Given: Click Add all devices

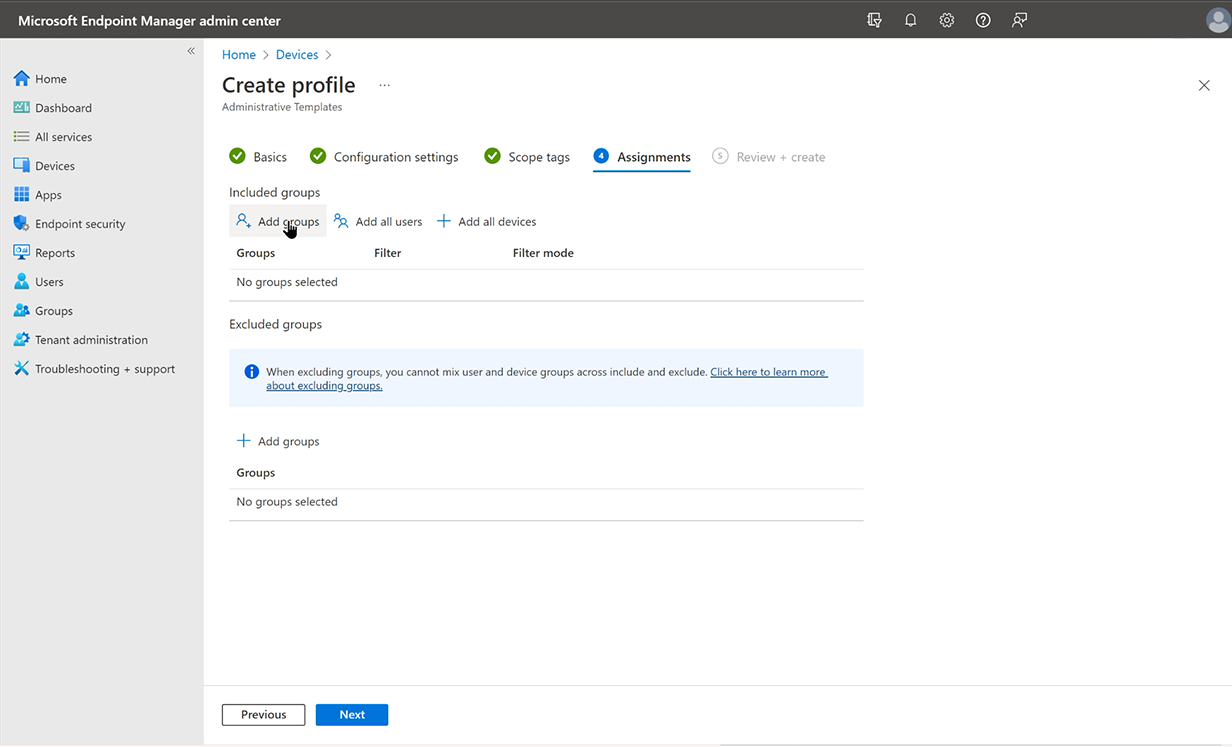Looking at the screenshot, I should click(x=487, y=222).
